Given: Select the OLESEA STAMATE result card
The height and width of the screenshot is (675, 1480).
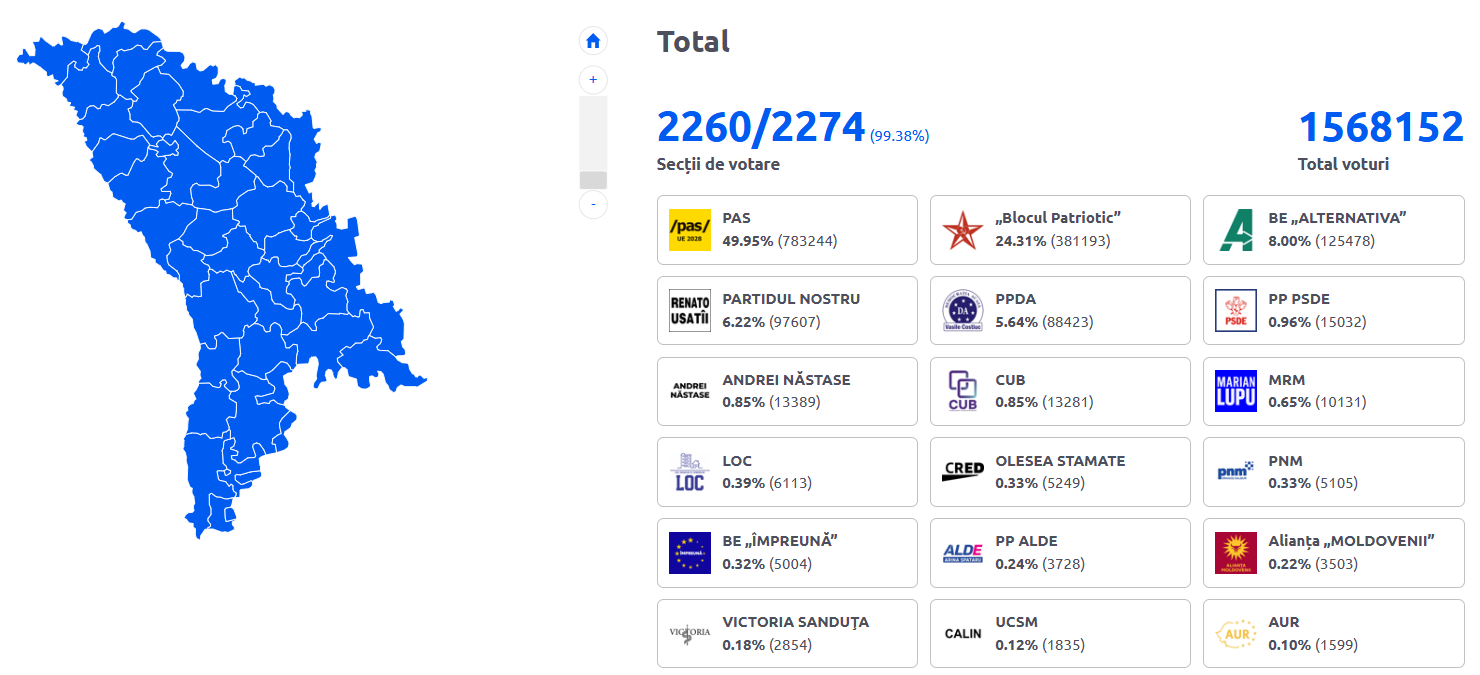Looking at the screenshot, I should 1060,472.
